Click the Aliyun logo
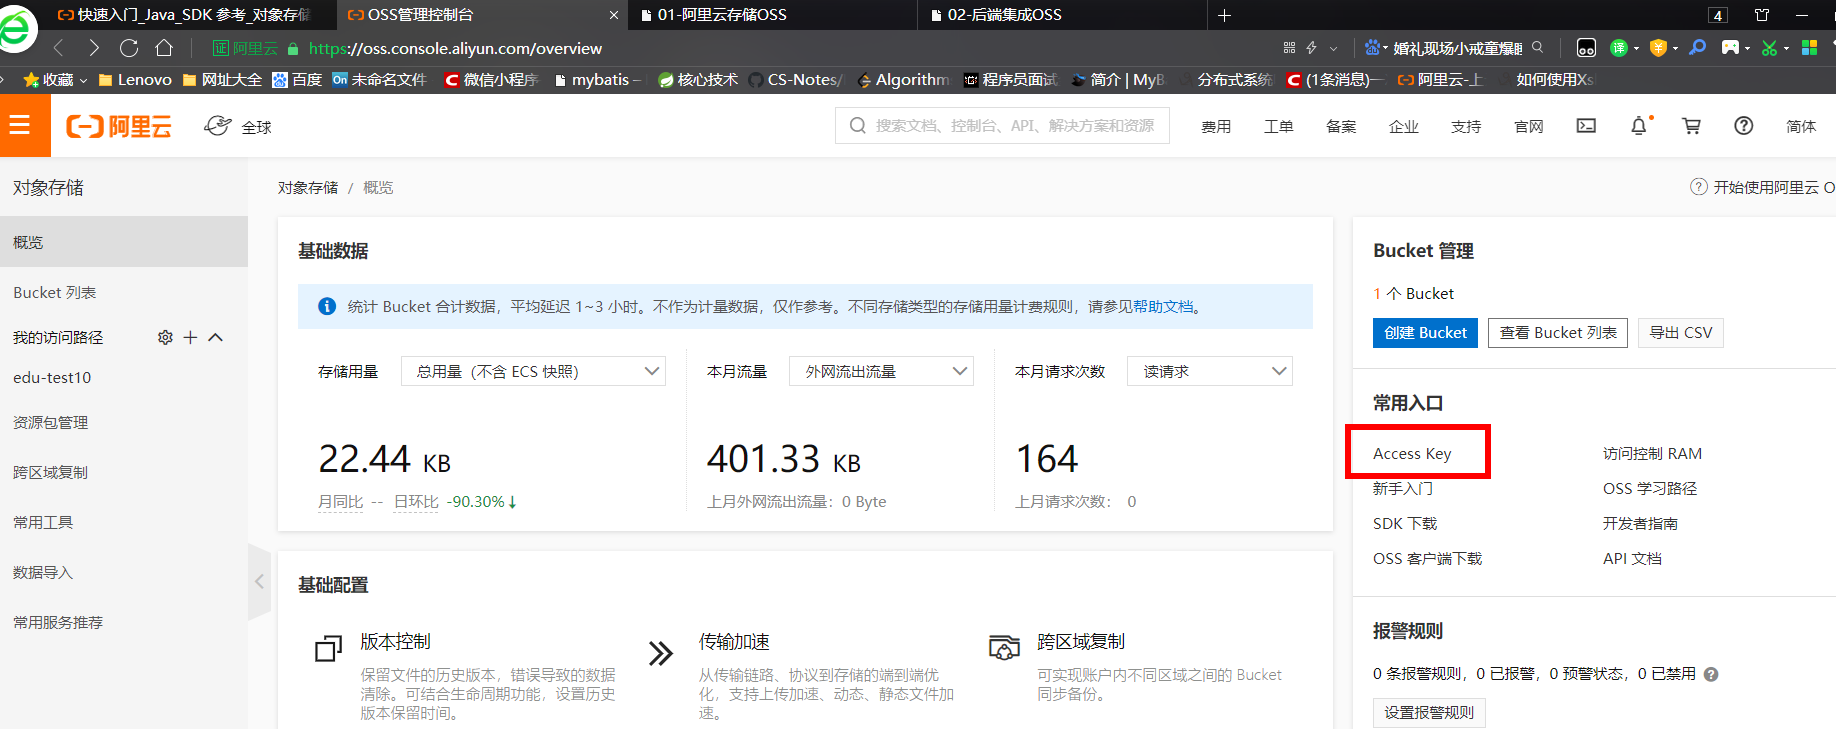This screenshot has width=1836, height=729. (x=119, y=126)
